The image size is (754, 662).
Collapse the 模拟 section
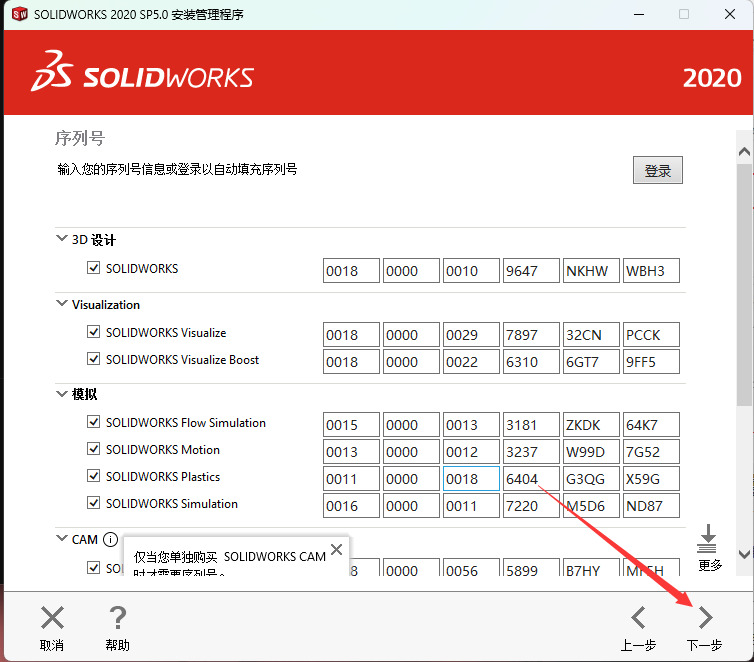[62, 394]
